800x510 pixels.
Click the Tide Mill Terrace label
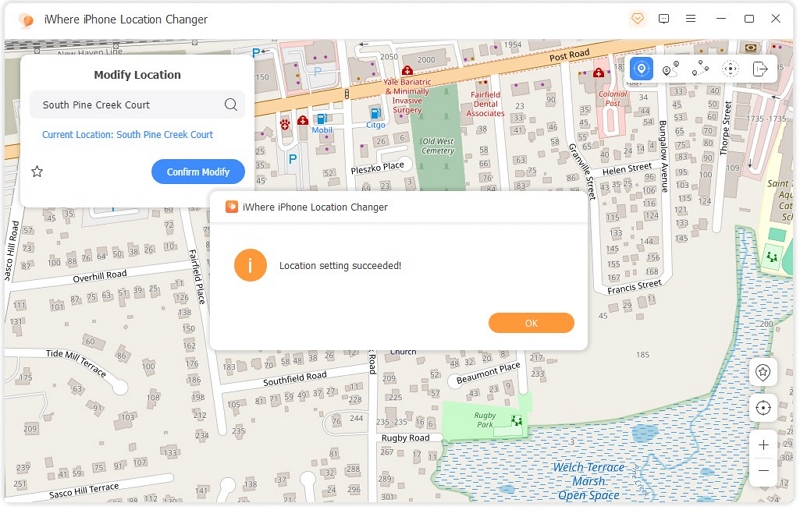(x=76, y=363)
